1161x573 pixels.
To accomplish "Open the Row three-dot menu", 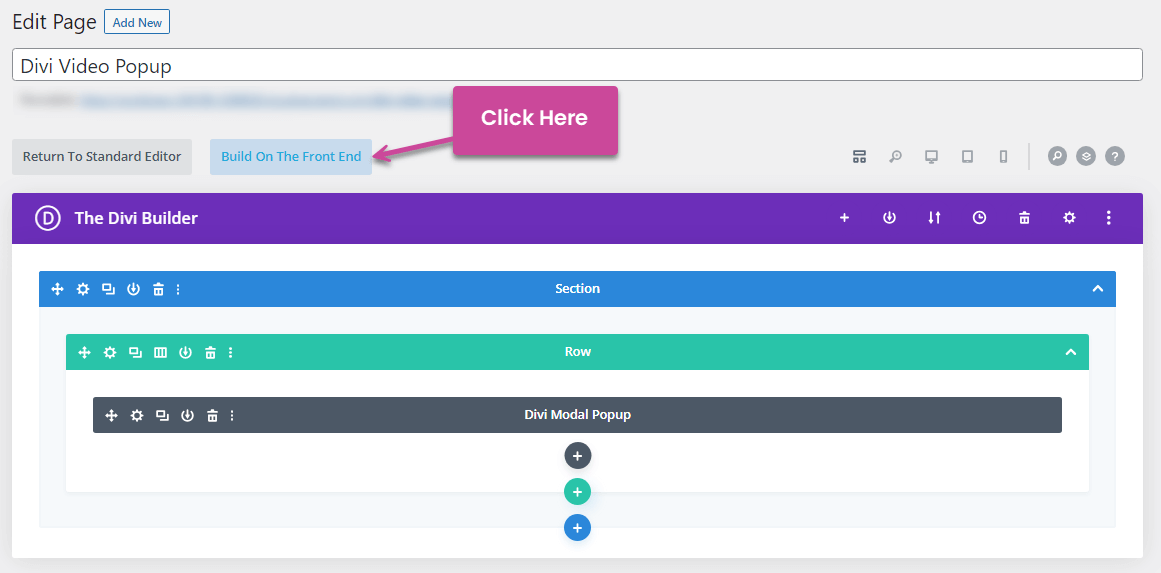I will [x=231, y=352].
